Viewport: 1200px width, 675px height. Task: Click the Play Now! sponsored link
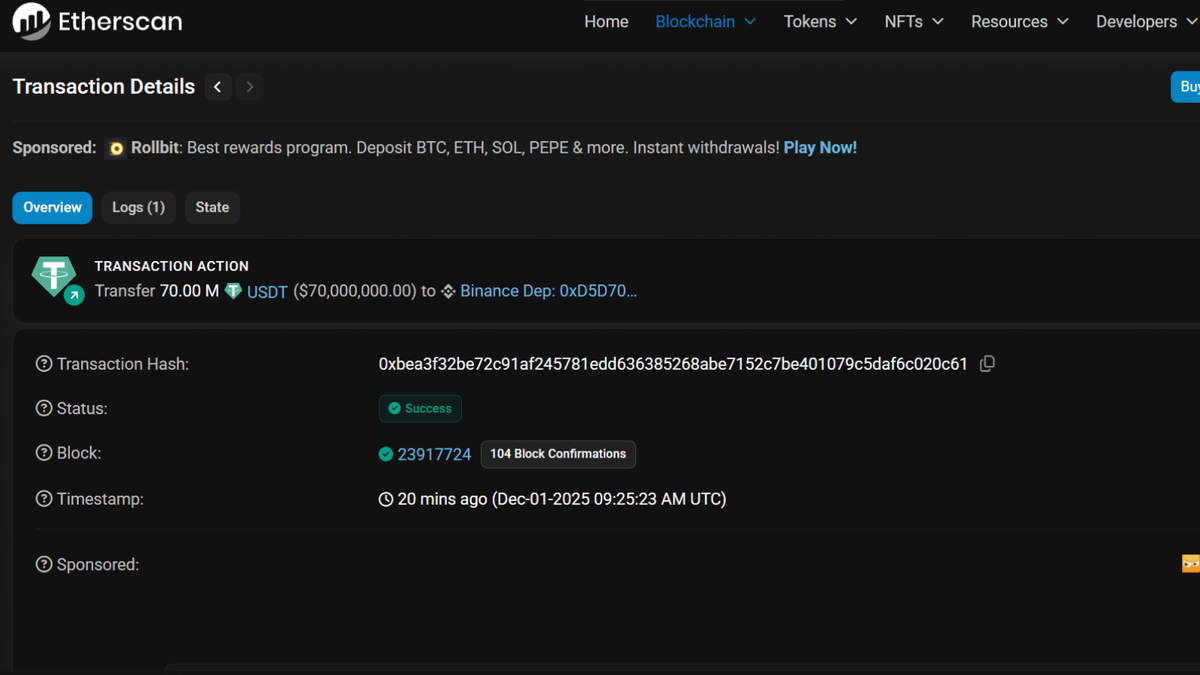820,148
